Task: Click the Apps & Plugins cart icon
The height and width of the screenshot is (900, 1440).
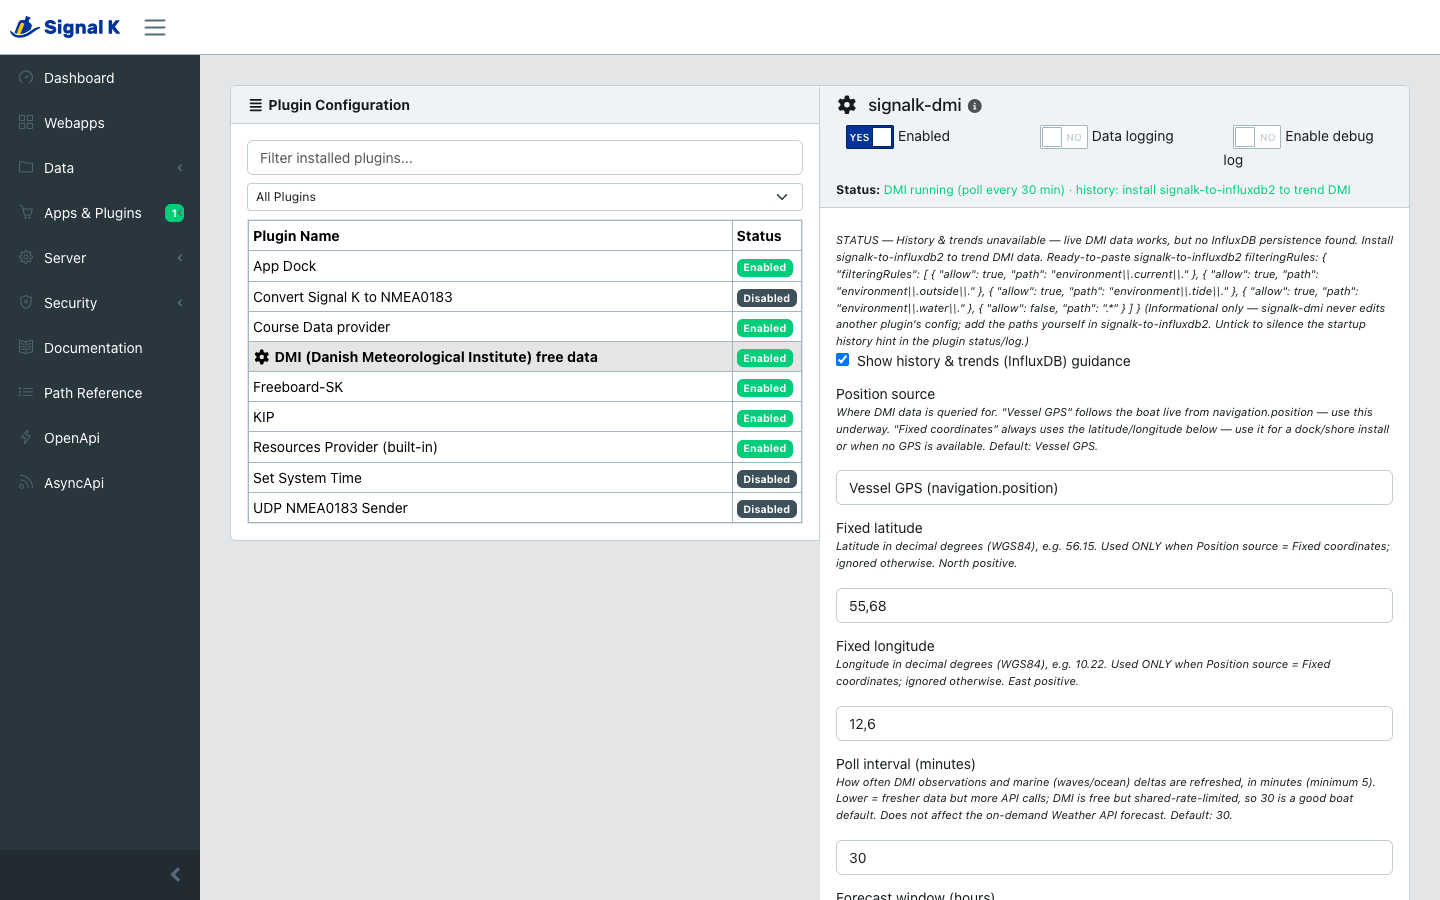Action: point(26,212)
